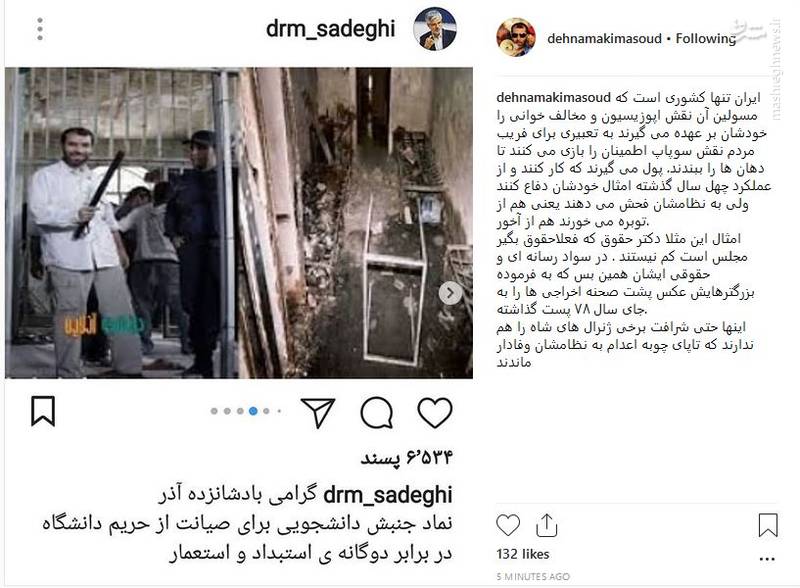Select the active blue carousel dot
800x588 pixels.
[x=253, y=411]
